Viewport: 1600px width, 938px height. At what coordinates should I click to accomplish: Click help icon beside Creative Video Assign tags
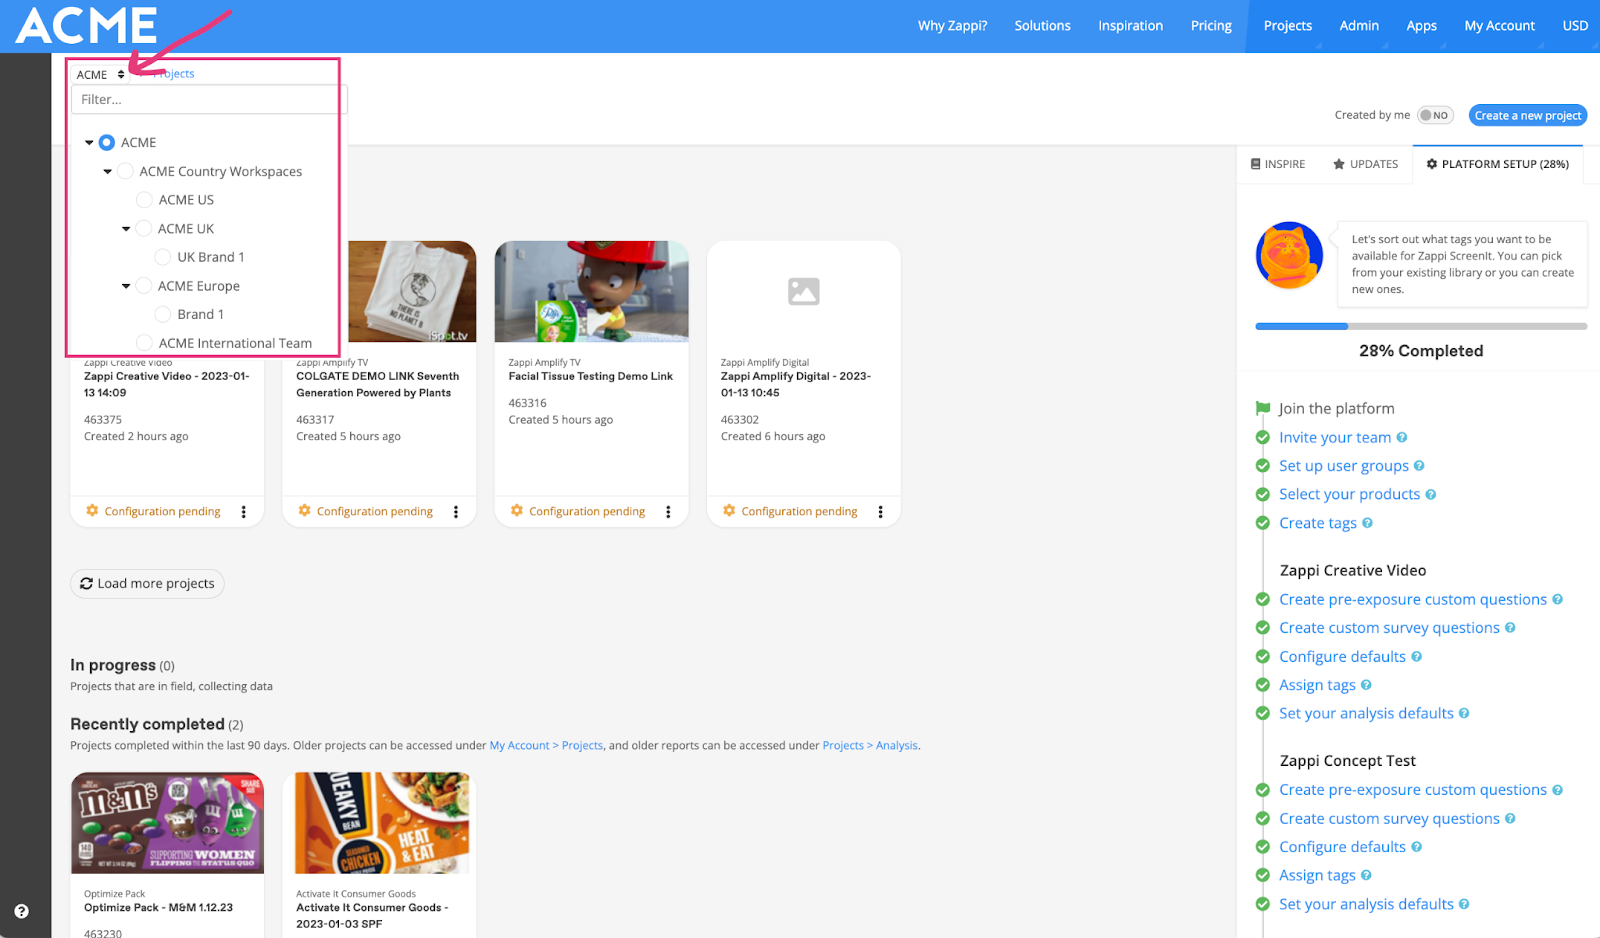pyautogui.click(x=1366, y=685)
